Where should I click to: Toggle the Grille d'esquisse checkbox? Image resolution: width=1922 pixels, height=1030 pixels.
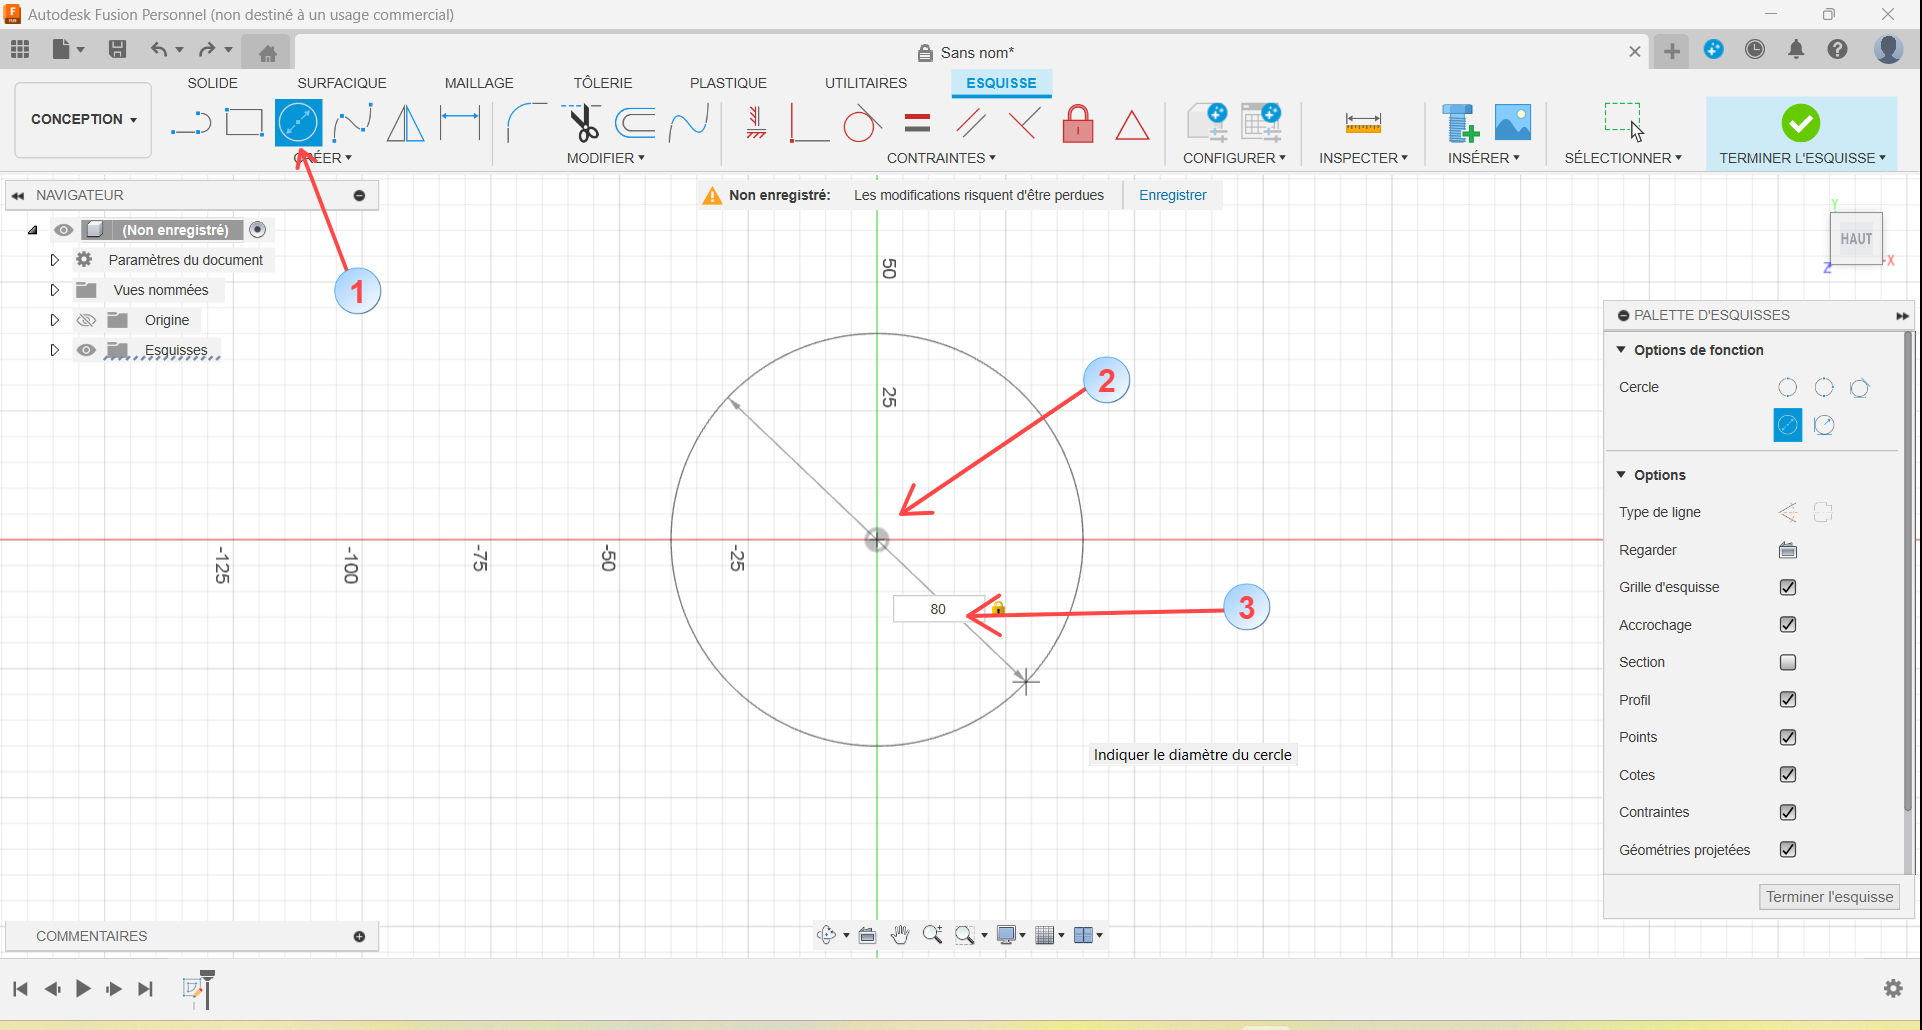pyautogui.click(x=1788, y=587)
